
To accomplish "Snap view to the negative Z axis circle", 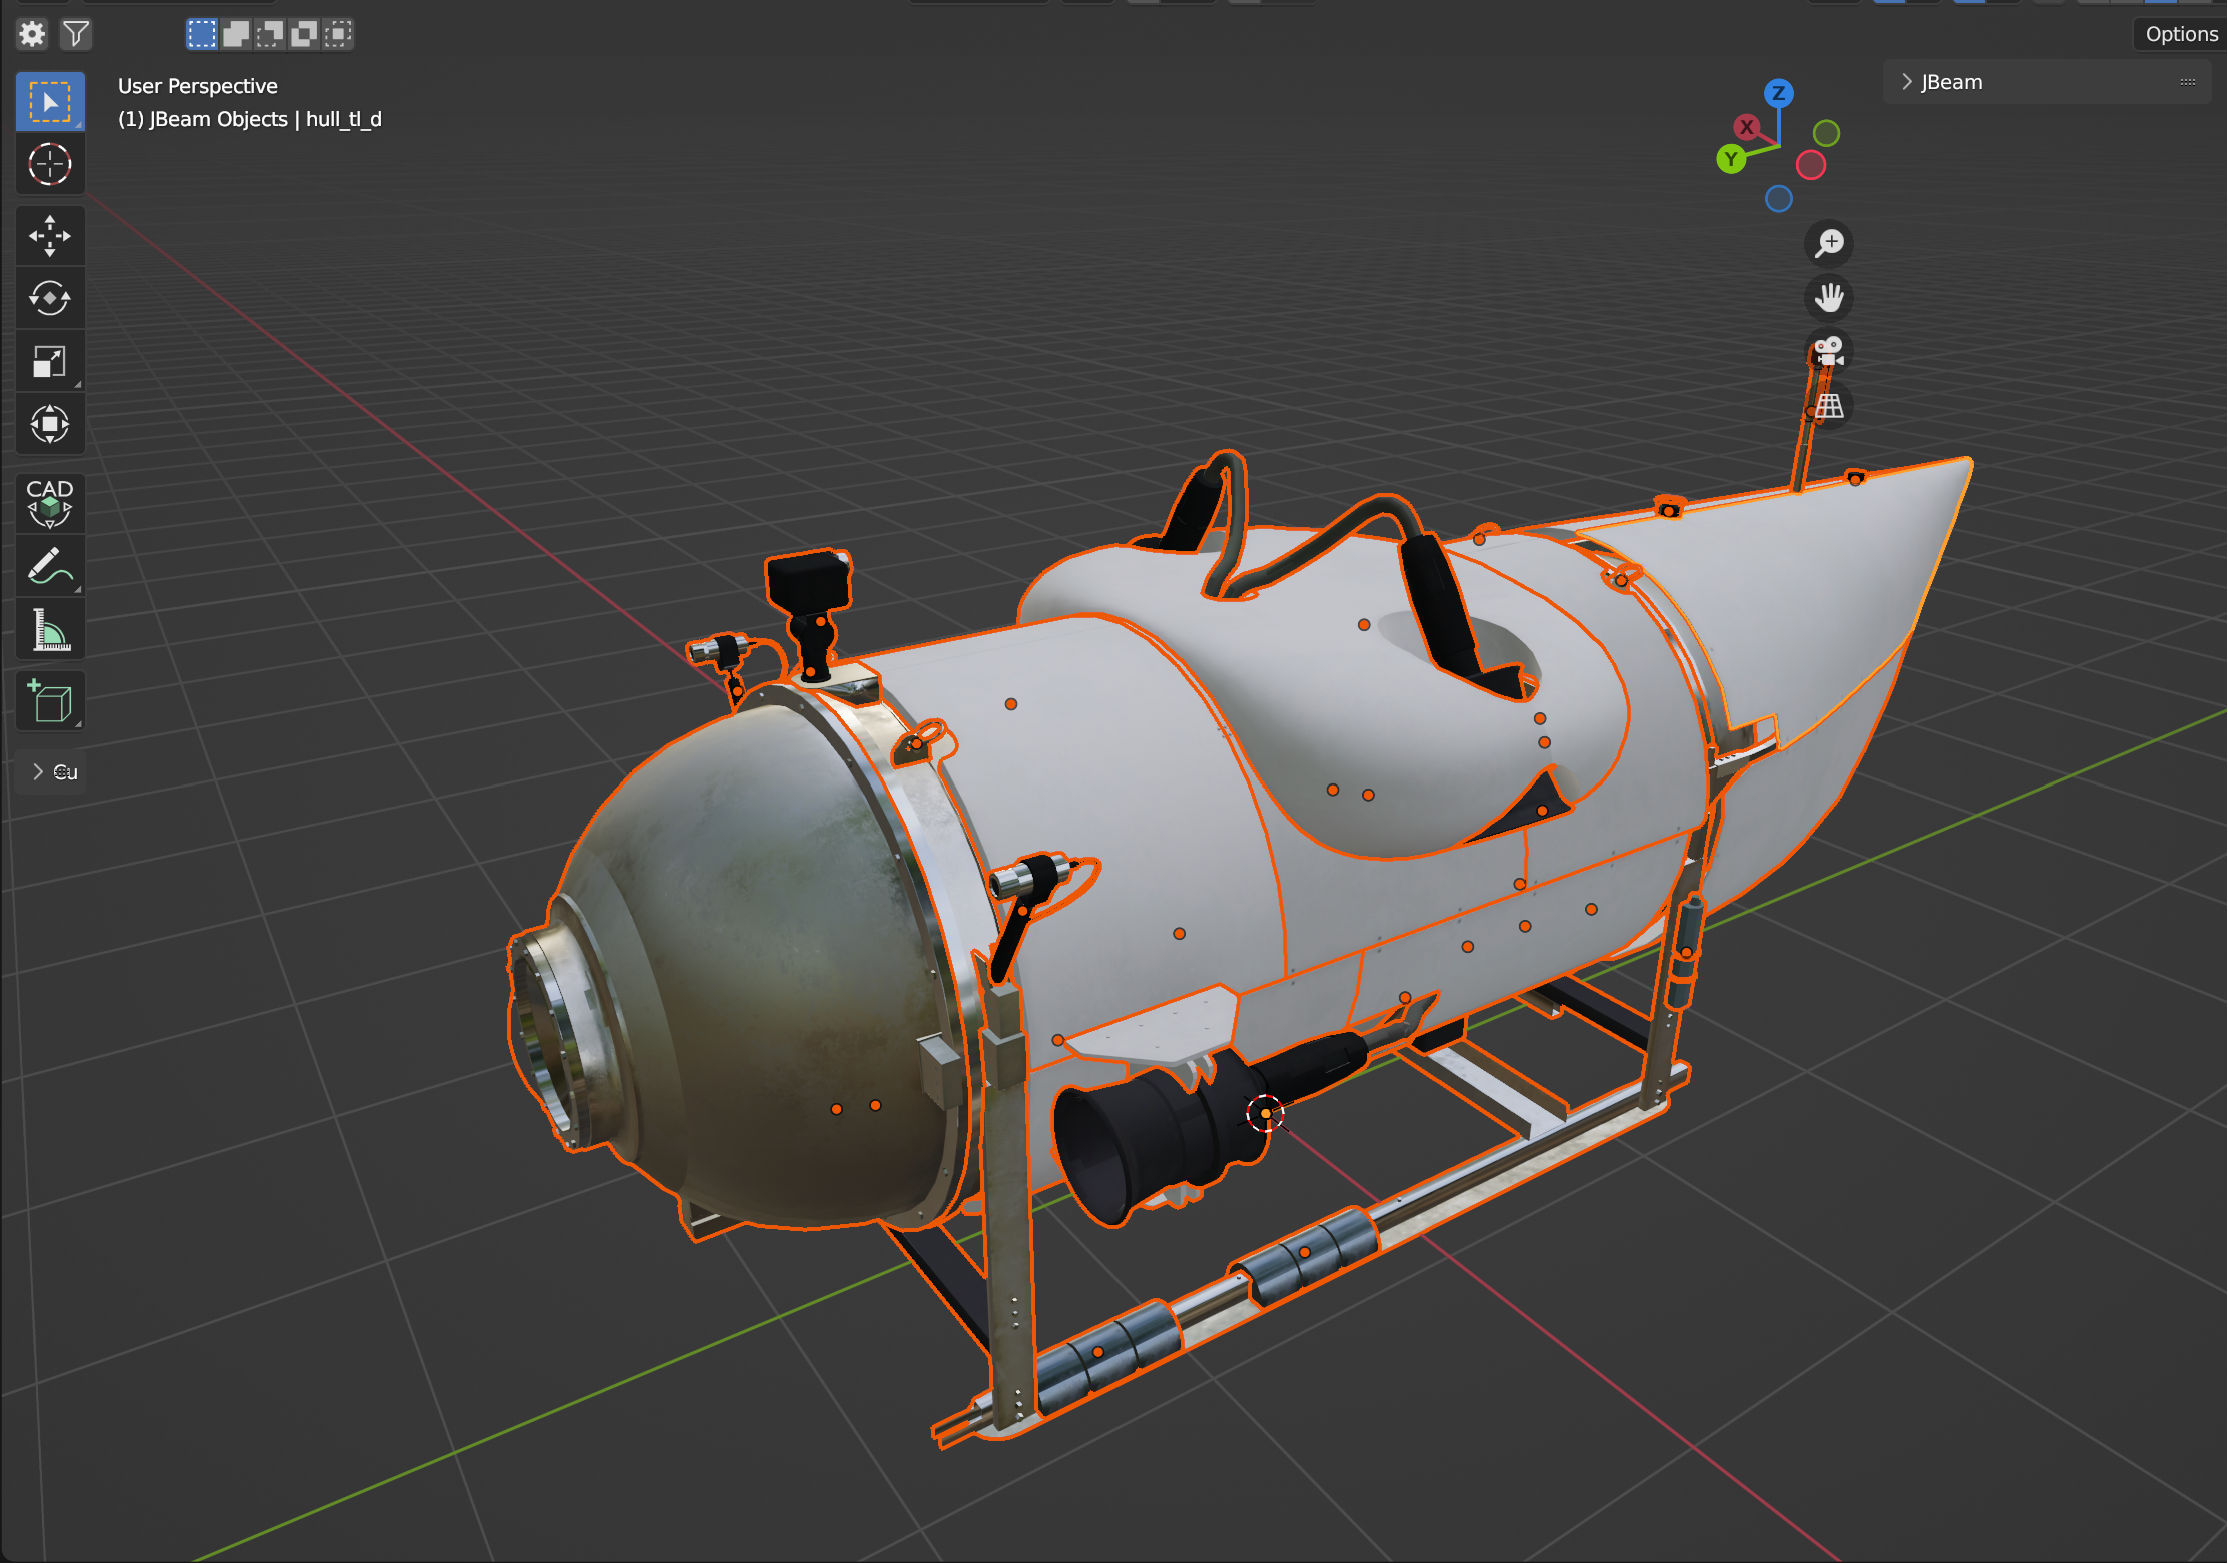I will click(x=1779, y=199).
